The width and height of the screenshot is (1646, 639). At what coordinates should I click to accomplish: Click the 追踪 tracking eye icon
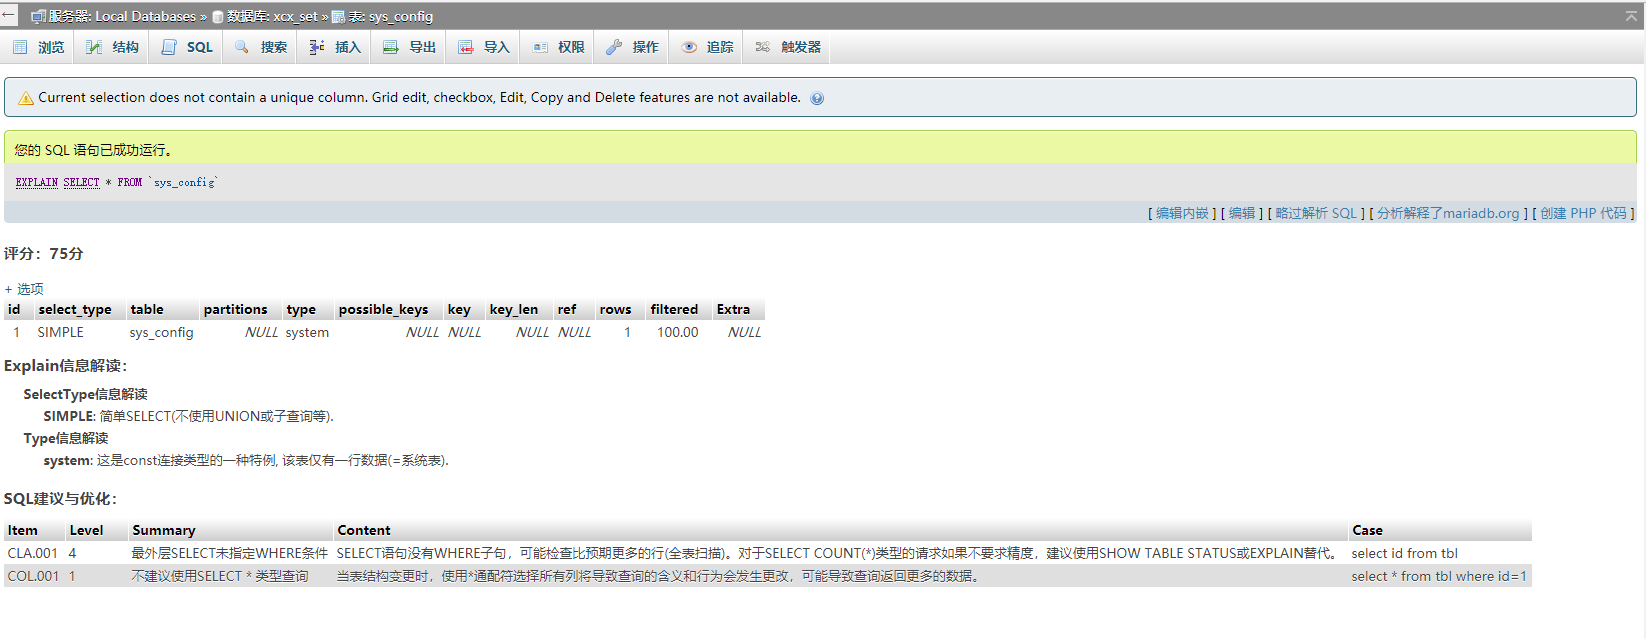[x=689, y=47]
